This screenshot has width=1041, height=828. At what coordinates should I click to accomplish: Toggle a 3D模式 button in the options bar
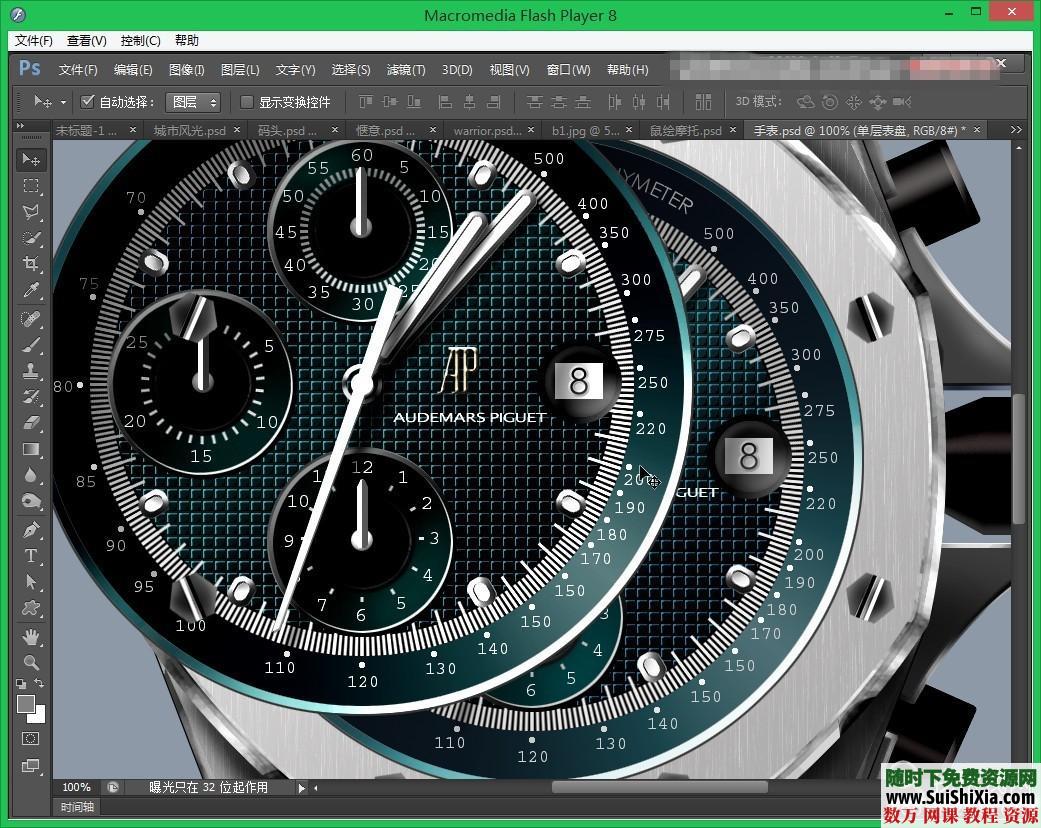point(806,101)
